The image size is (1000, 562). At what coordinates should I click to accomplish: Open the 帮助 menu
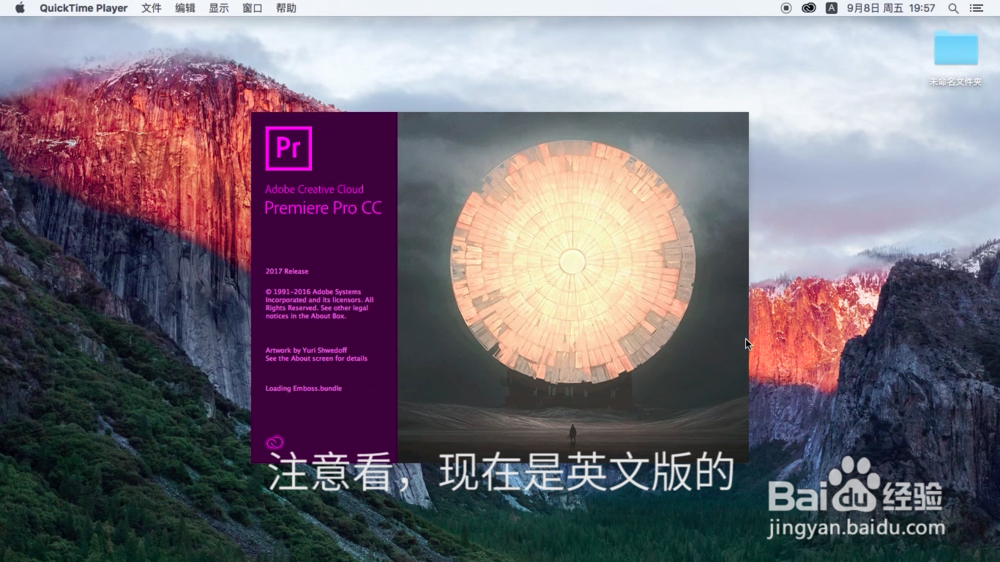pos(286,8)
